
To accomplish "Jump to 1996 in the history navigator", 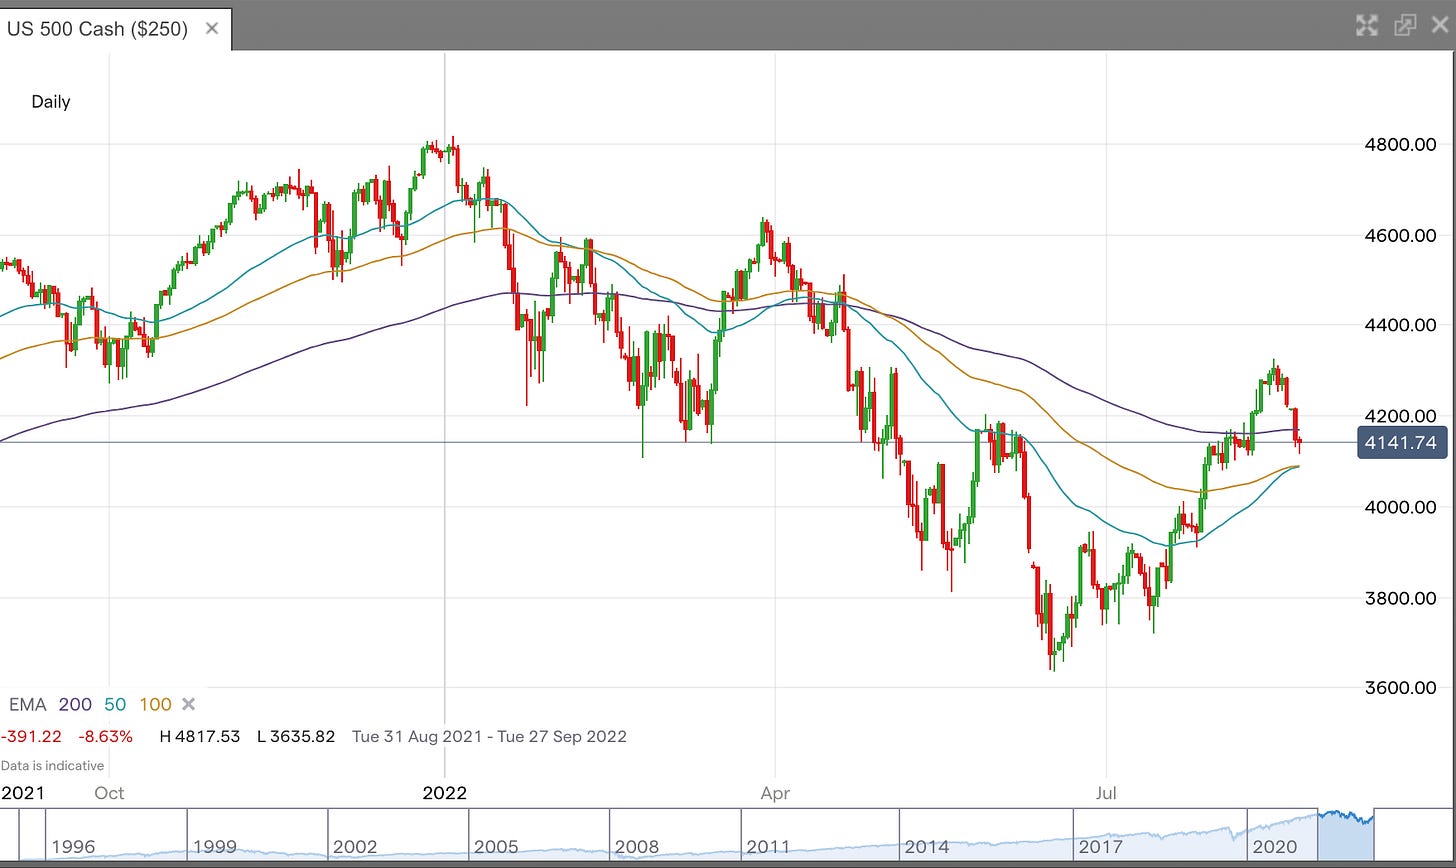I will pyautogui.click(x=73, y=846).
